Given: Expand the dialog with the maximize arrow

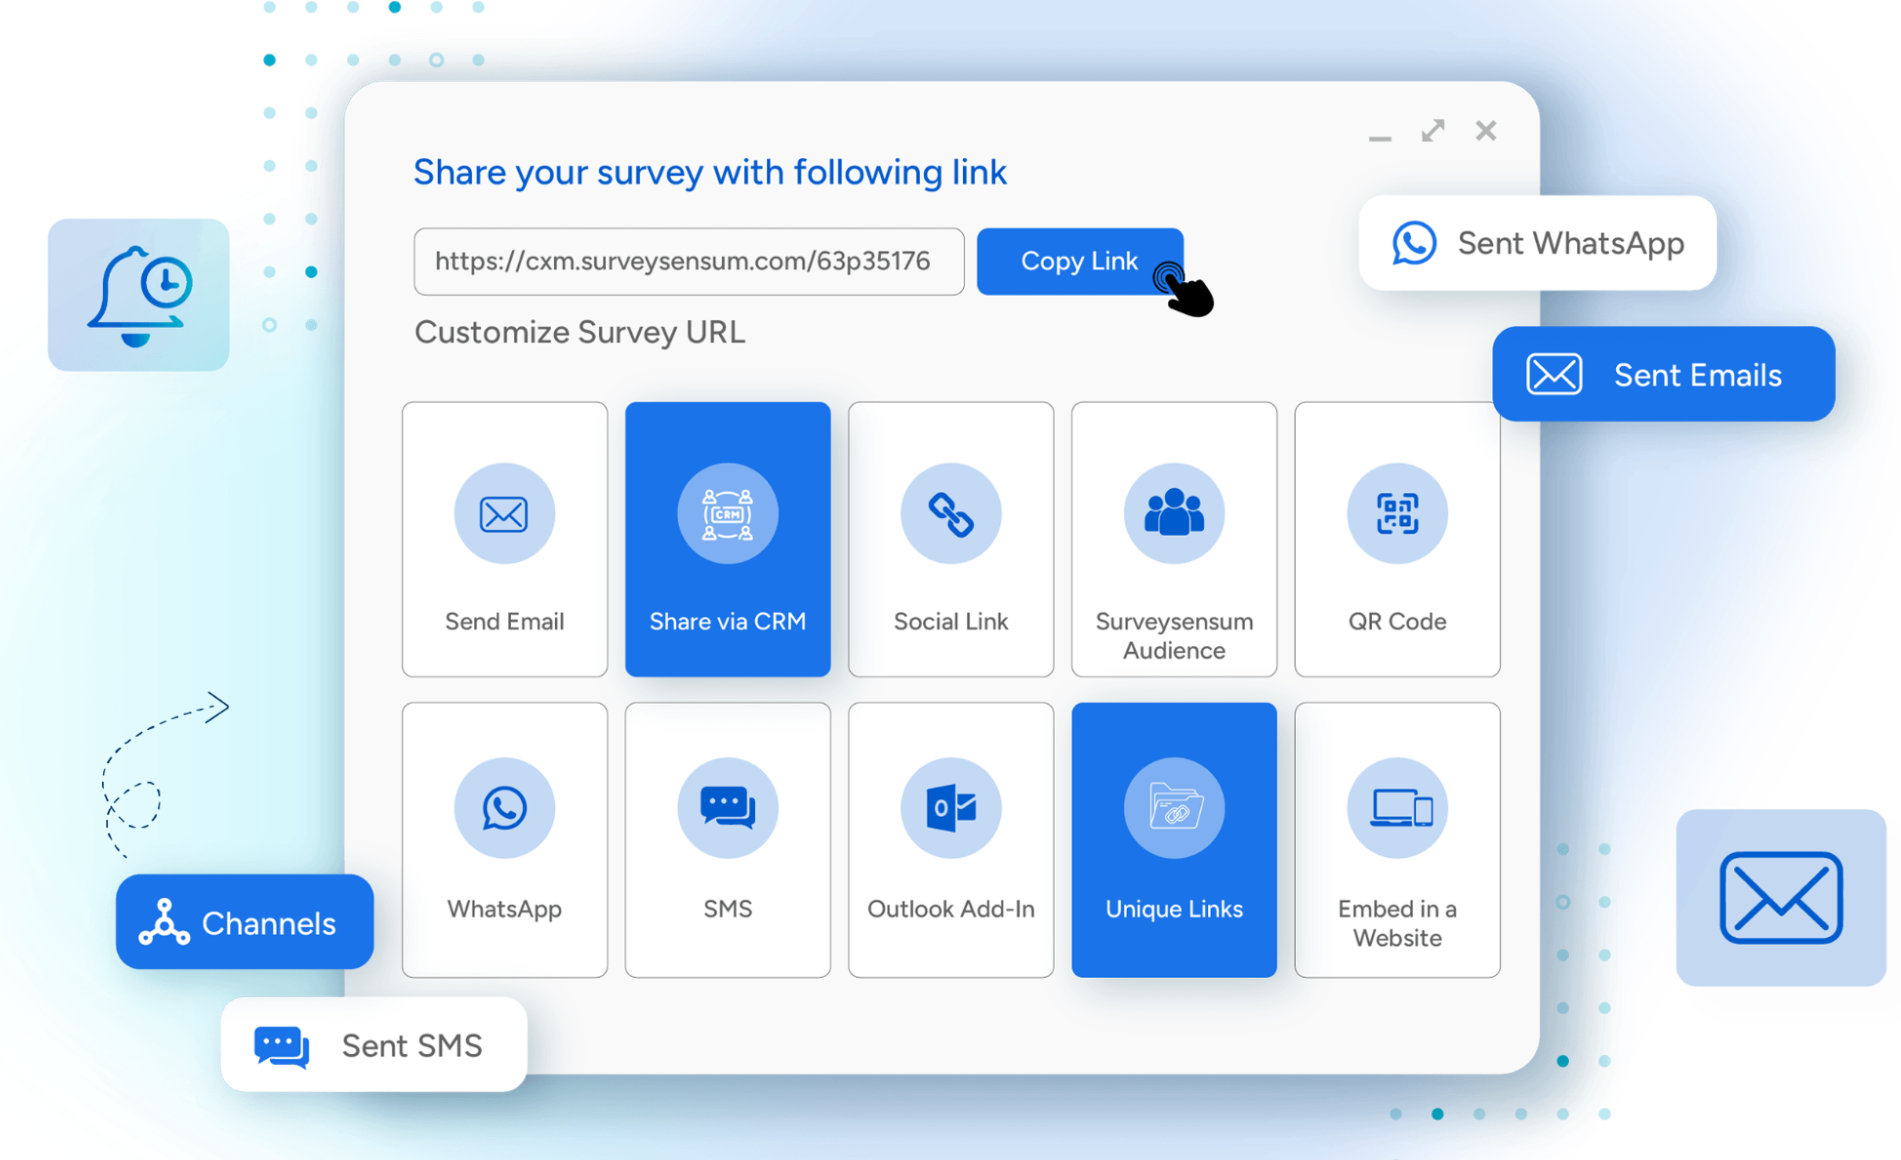Looking at the screenshot, I should tap(1433, 131).
